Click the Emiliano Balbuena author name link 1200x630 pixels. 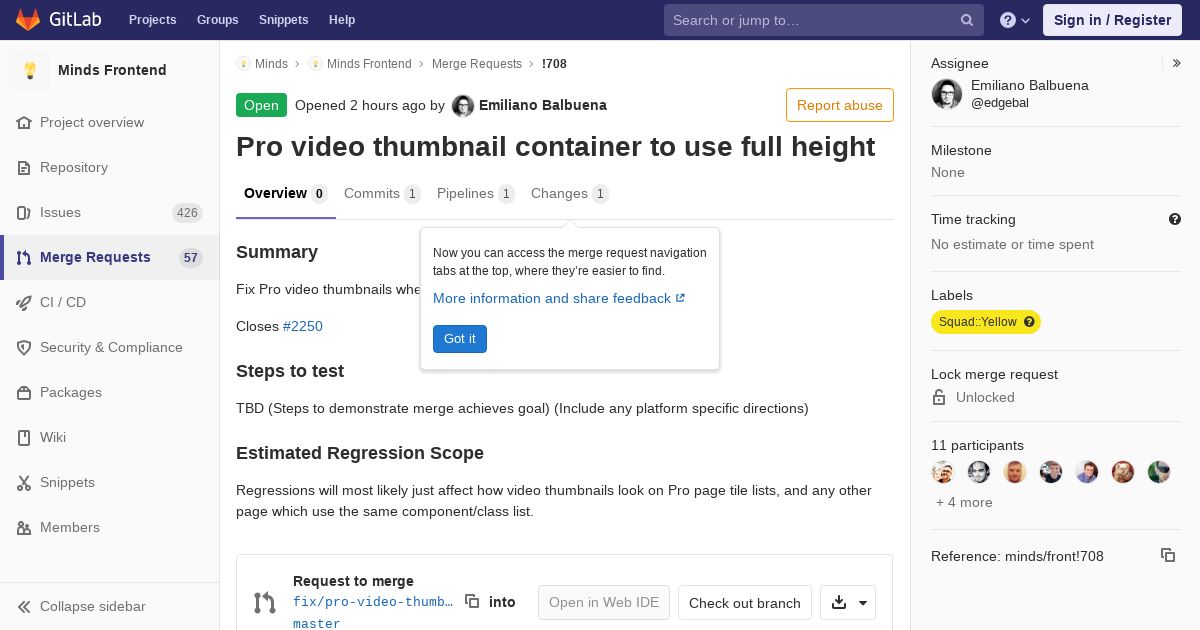coord(543,105)
